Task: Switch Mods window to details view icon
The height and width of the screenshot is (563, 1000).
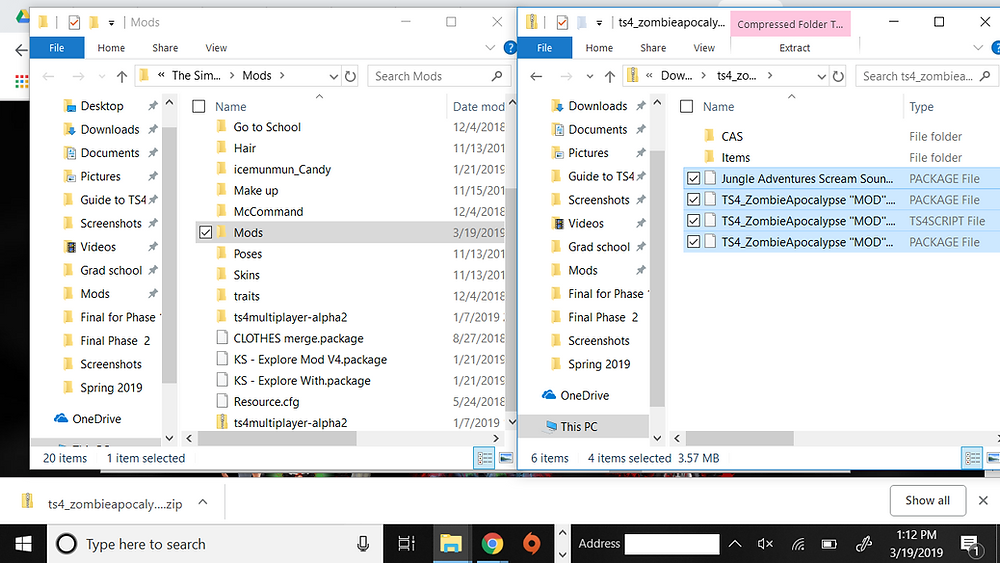Action: point(485,458)
